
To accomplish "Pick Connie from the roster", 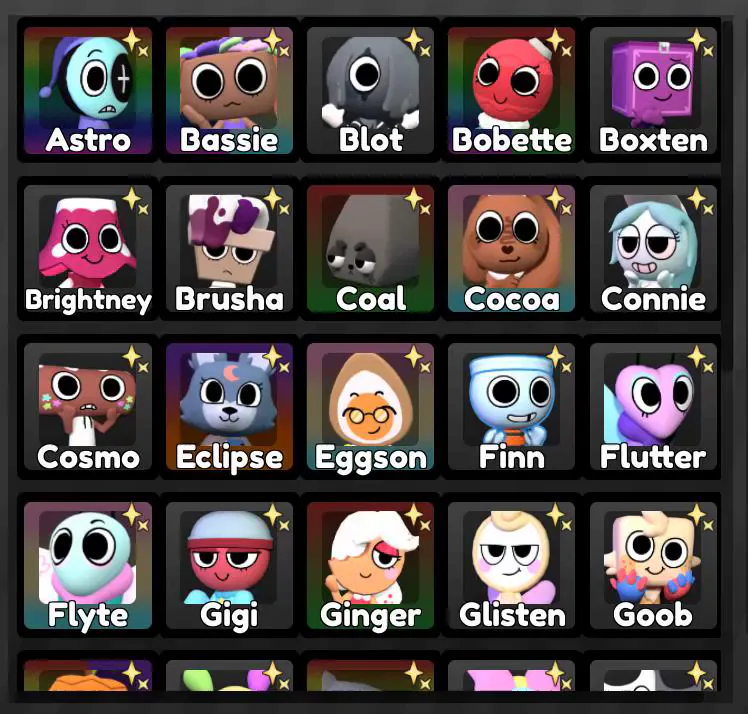I will point(653,248).
